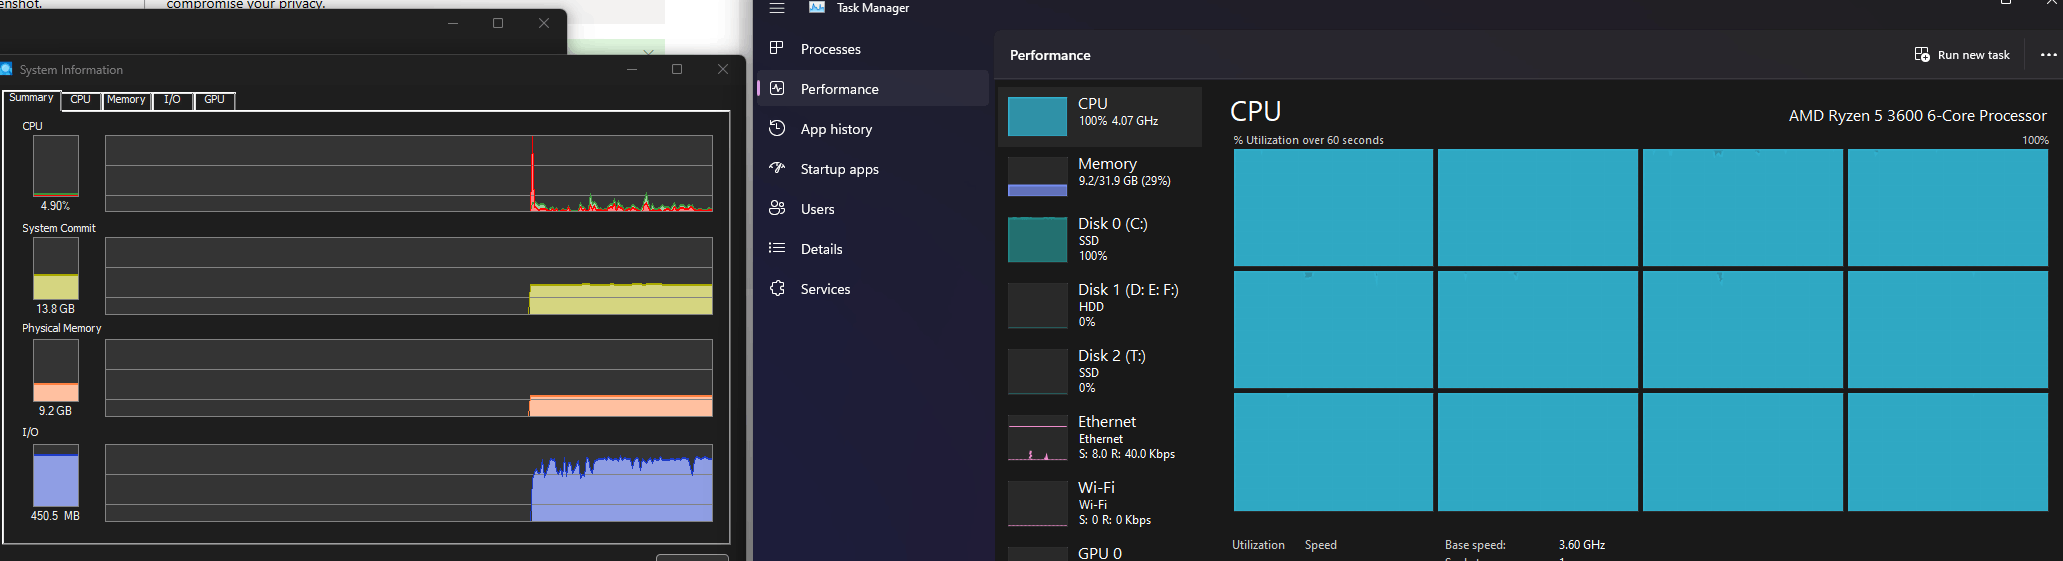Click the I/O history graph
This screenshot has height=561, width=2063.
tap(409, 483)
